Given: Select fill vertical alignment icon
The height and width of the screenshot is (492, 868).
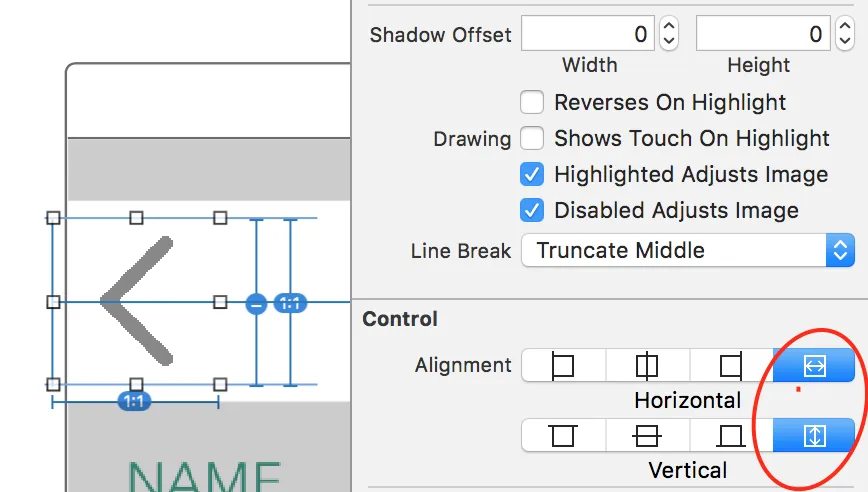Looking at the screenshot, I should 814,436.
